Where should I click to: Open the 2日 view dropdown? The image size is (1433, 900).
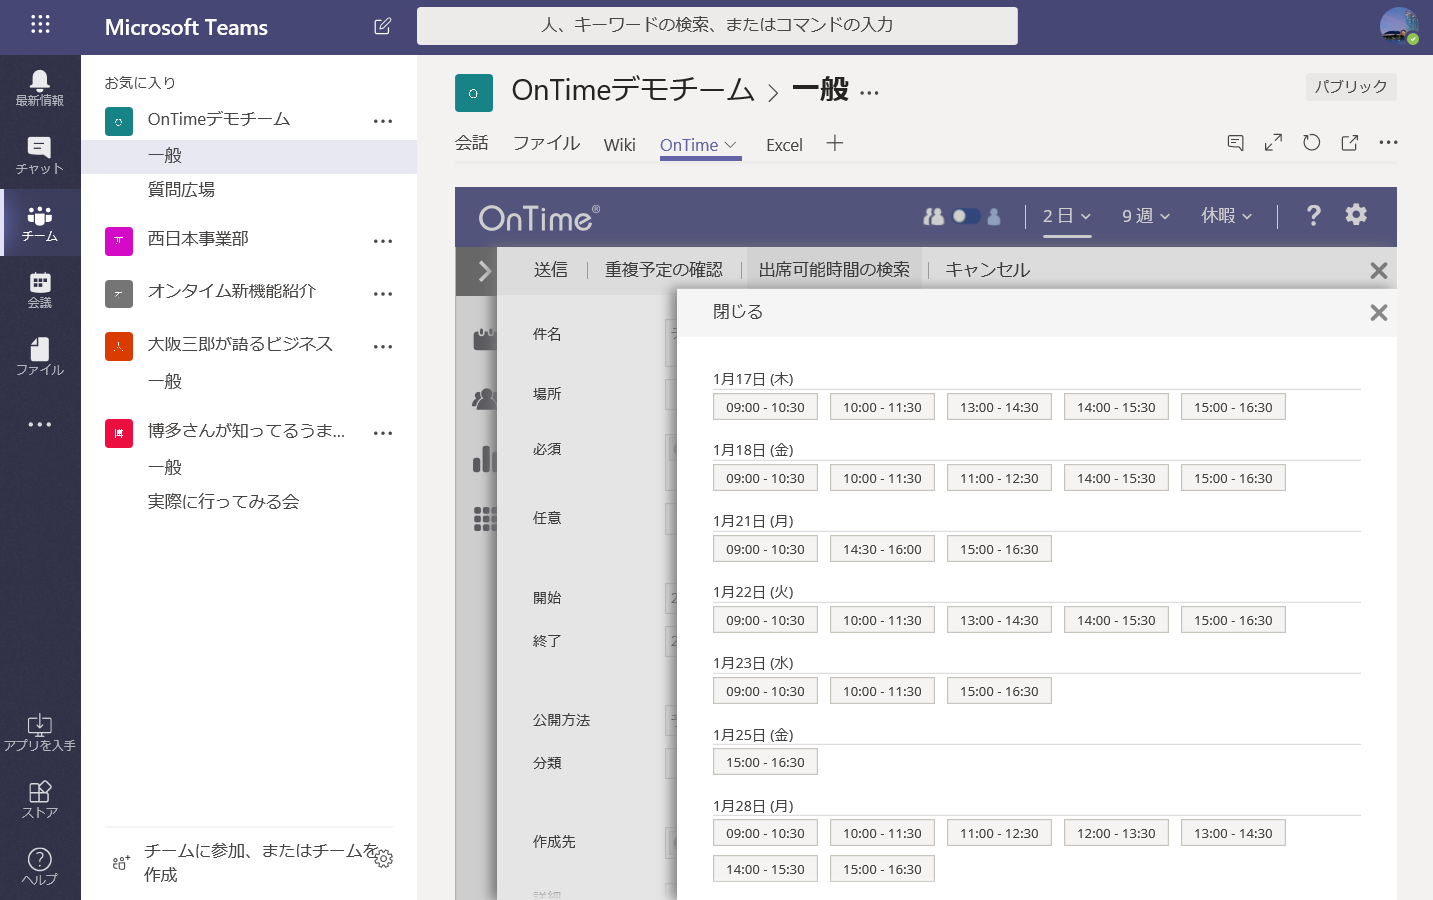1067,216
